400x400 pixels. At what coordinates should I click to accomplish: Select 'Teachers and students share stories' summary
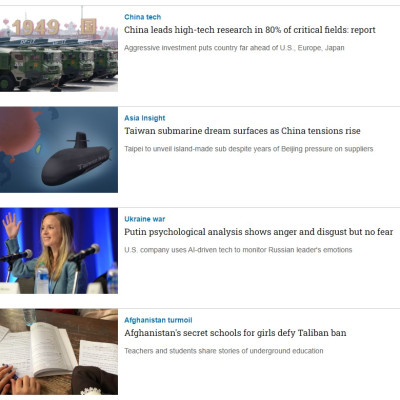click(224, 351)
